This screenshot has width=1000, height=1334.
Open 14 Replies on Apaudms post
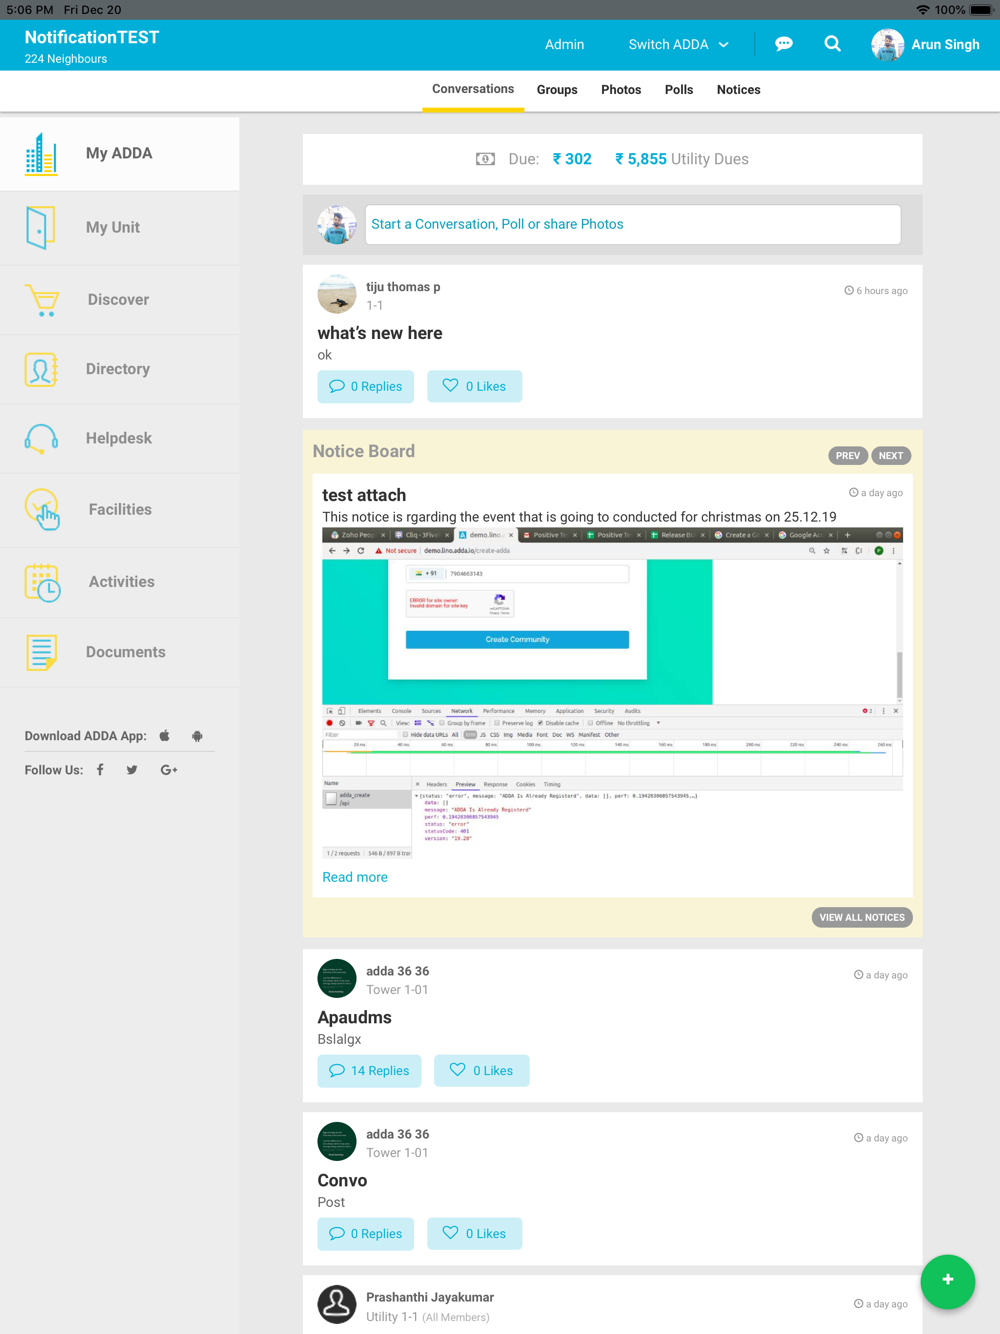click(x=370, y=1071)
